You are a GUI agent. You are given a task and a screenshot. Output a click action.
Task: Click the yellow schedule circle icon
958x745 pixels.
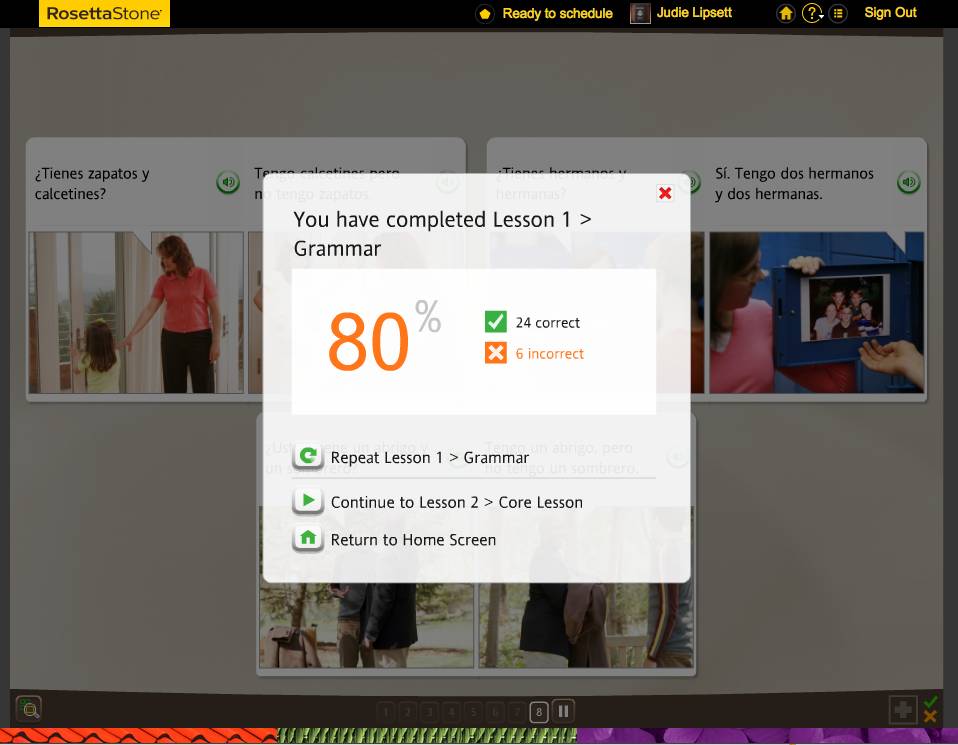484,13
